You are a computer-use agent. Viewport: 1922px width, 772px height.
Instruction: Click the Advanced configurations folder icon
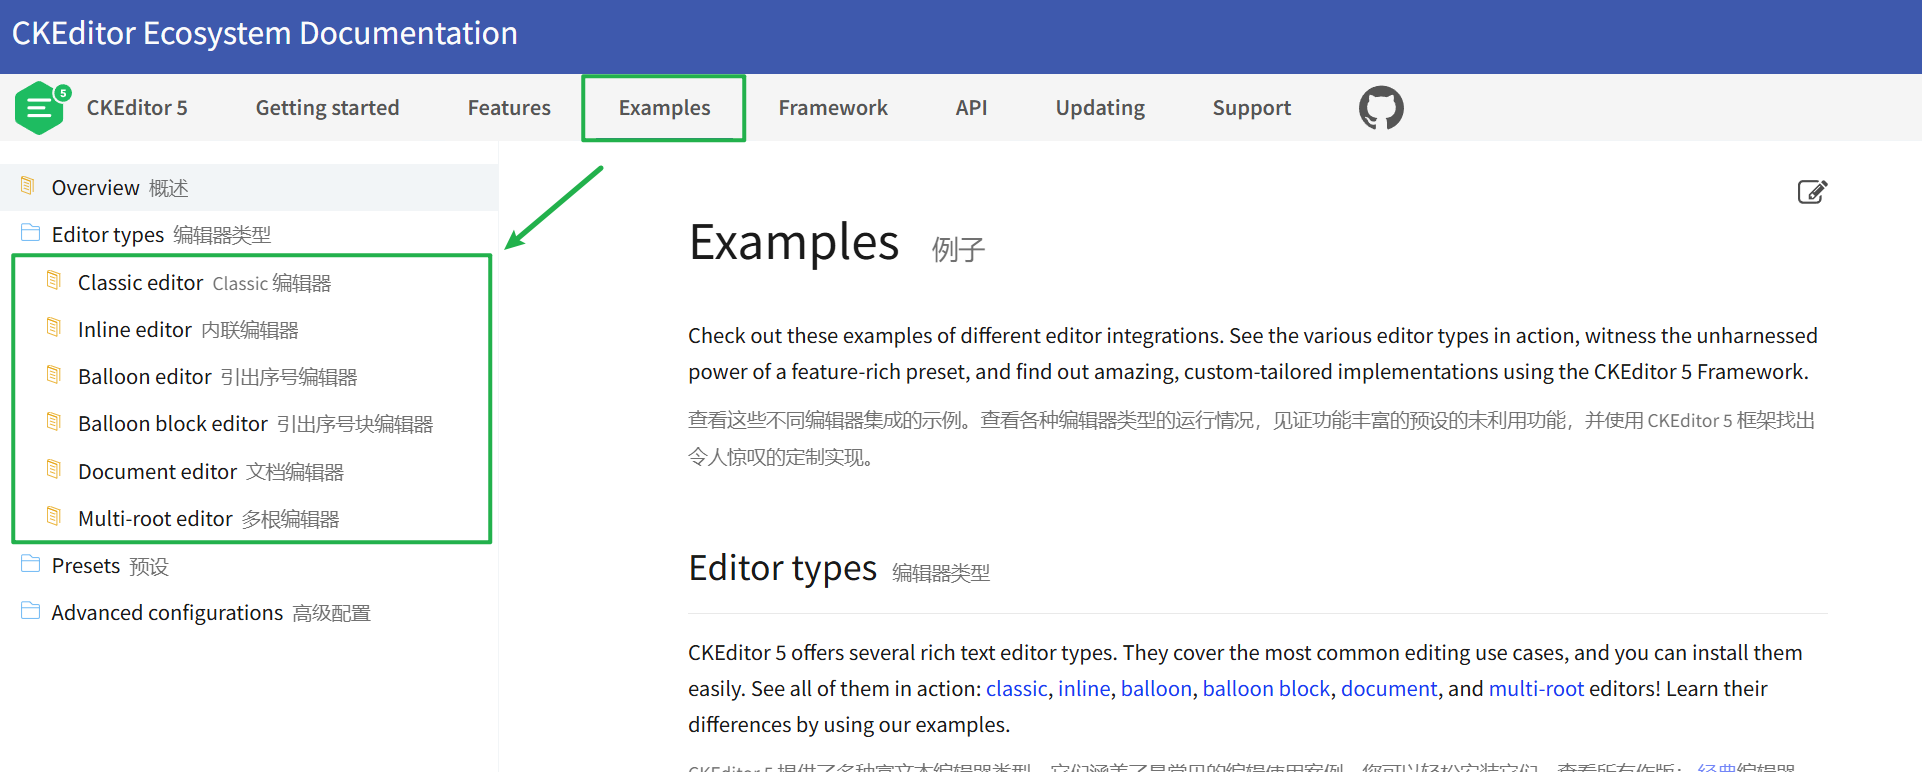click(x=30, y=611)
